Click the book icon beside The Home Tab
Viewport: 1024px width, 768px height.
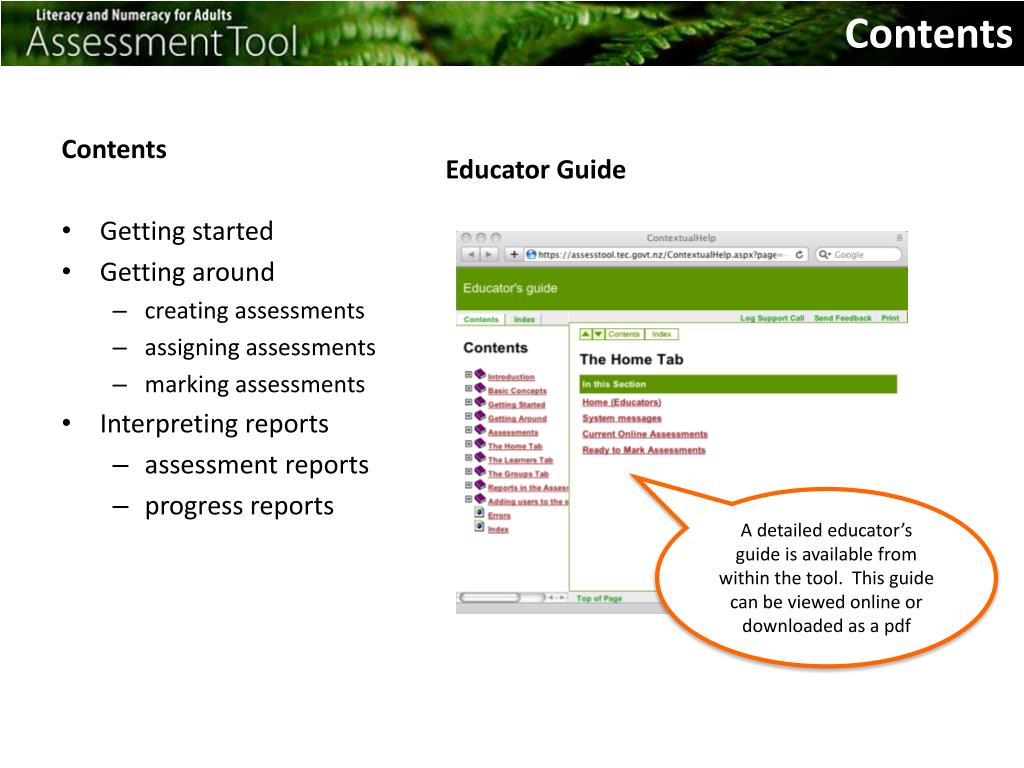tap(480, 443)
